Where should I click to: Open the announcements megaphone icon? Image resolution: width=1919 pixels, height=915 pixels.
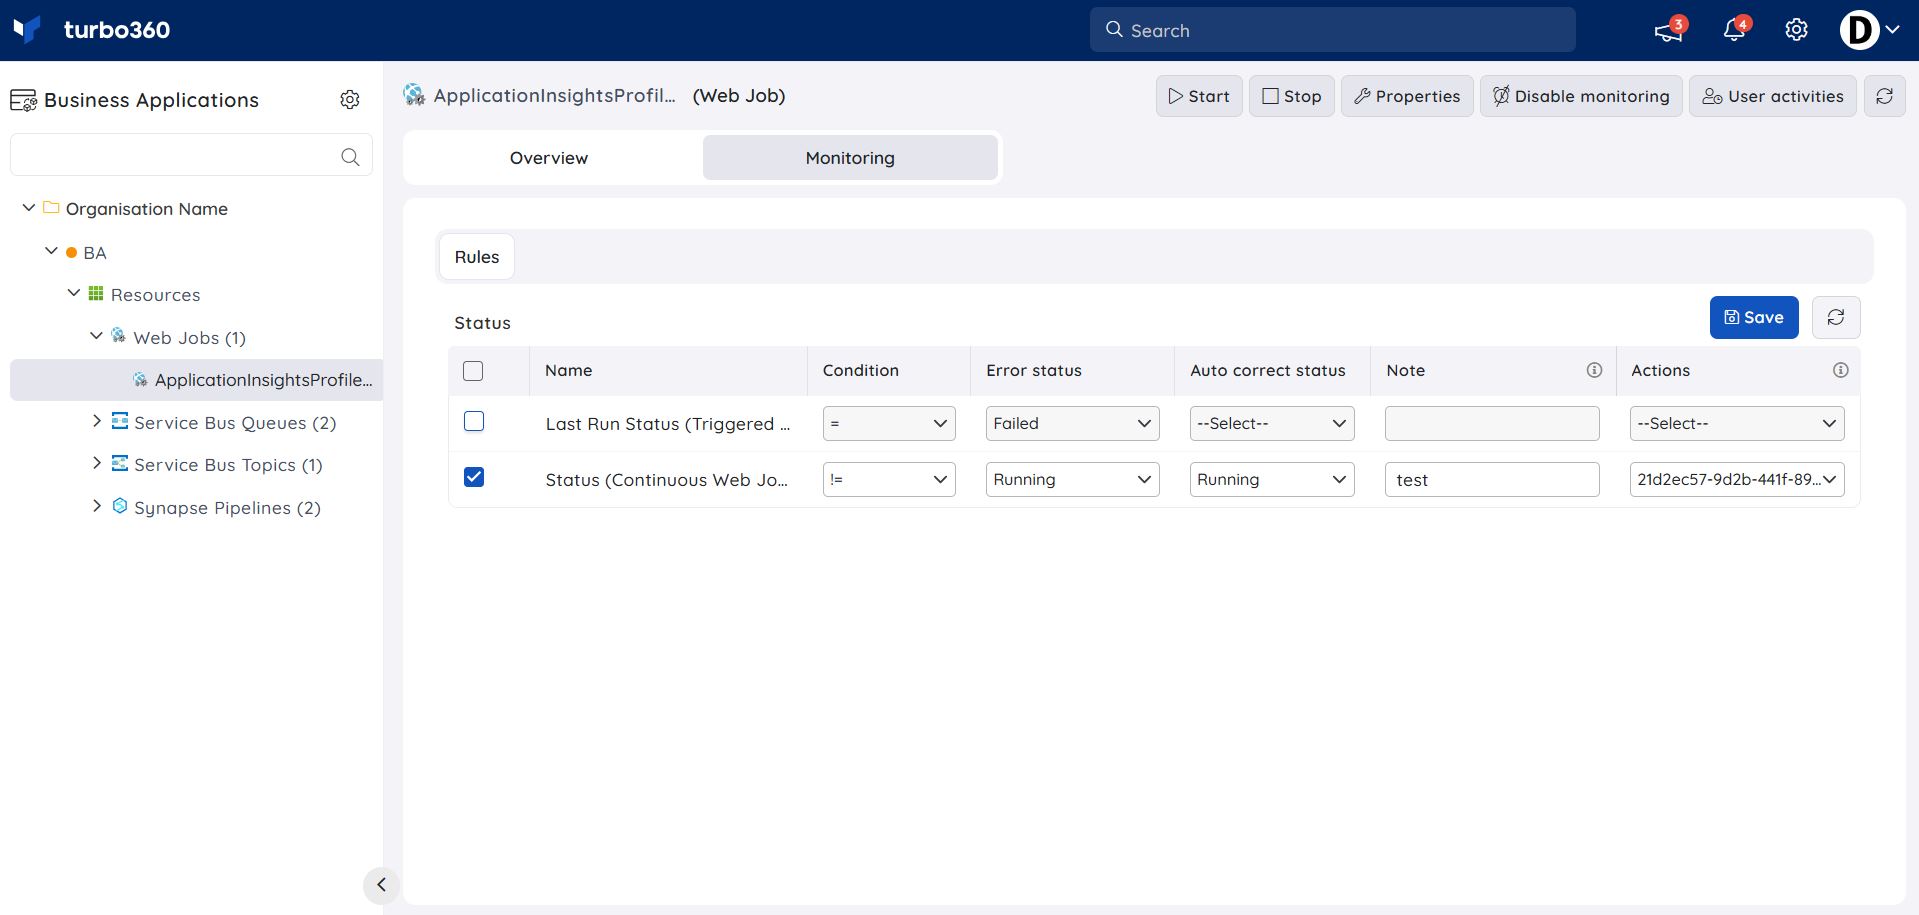(x=1668, y=31)
